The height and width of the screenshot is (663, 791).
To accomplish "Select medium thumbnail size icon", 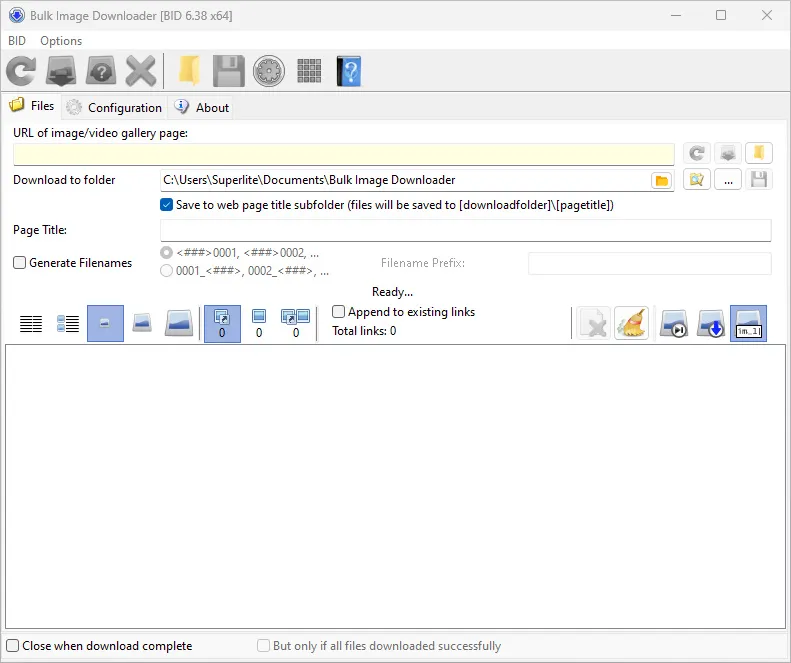I will 142,323.
